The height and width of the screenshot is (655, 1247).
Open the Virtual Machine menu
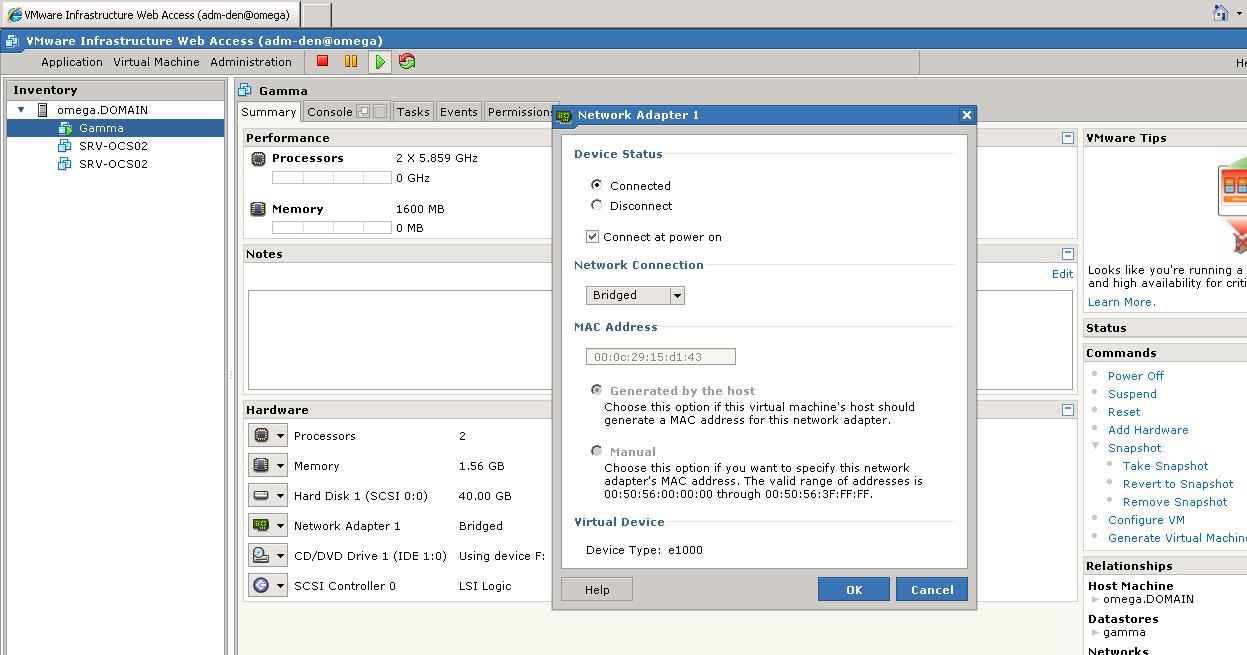click(156, 62)
